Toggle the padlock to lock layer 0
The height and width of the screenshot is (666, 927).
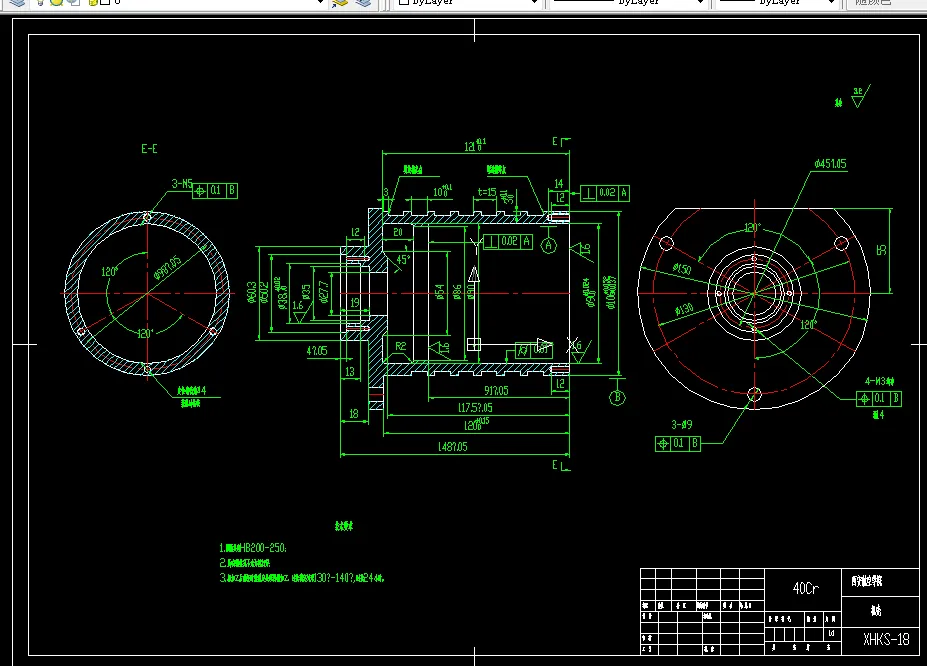point(71,3)
